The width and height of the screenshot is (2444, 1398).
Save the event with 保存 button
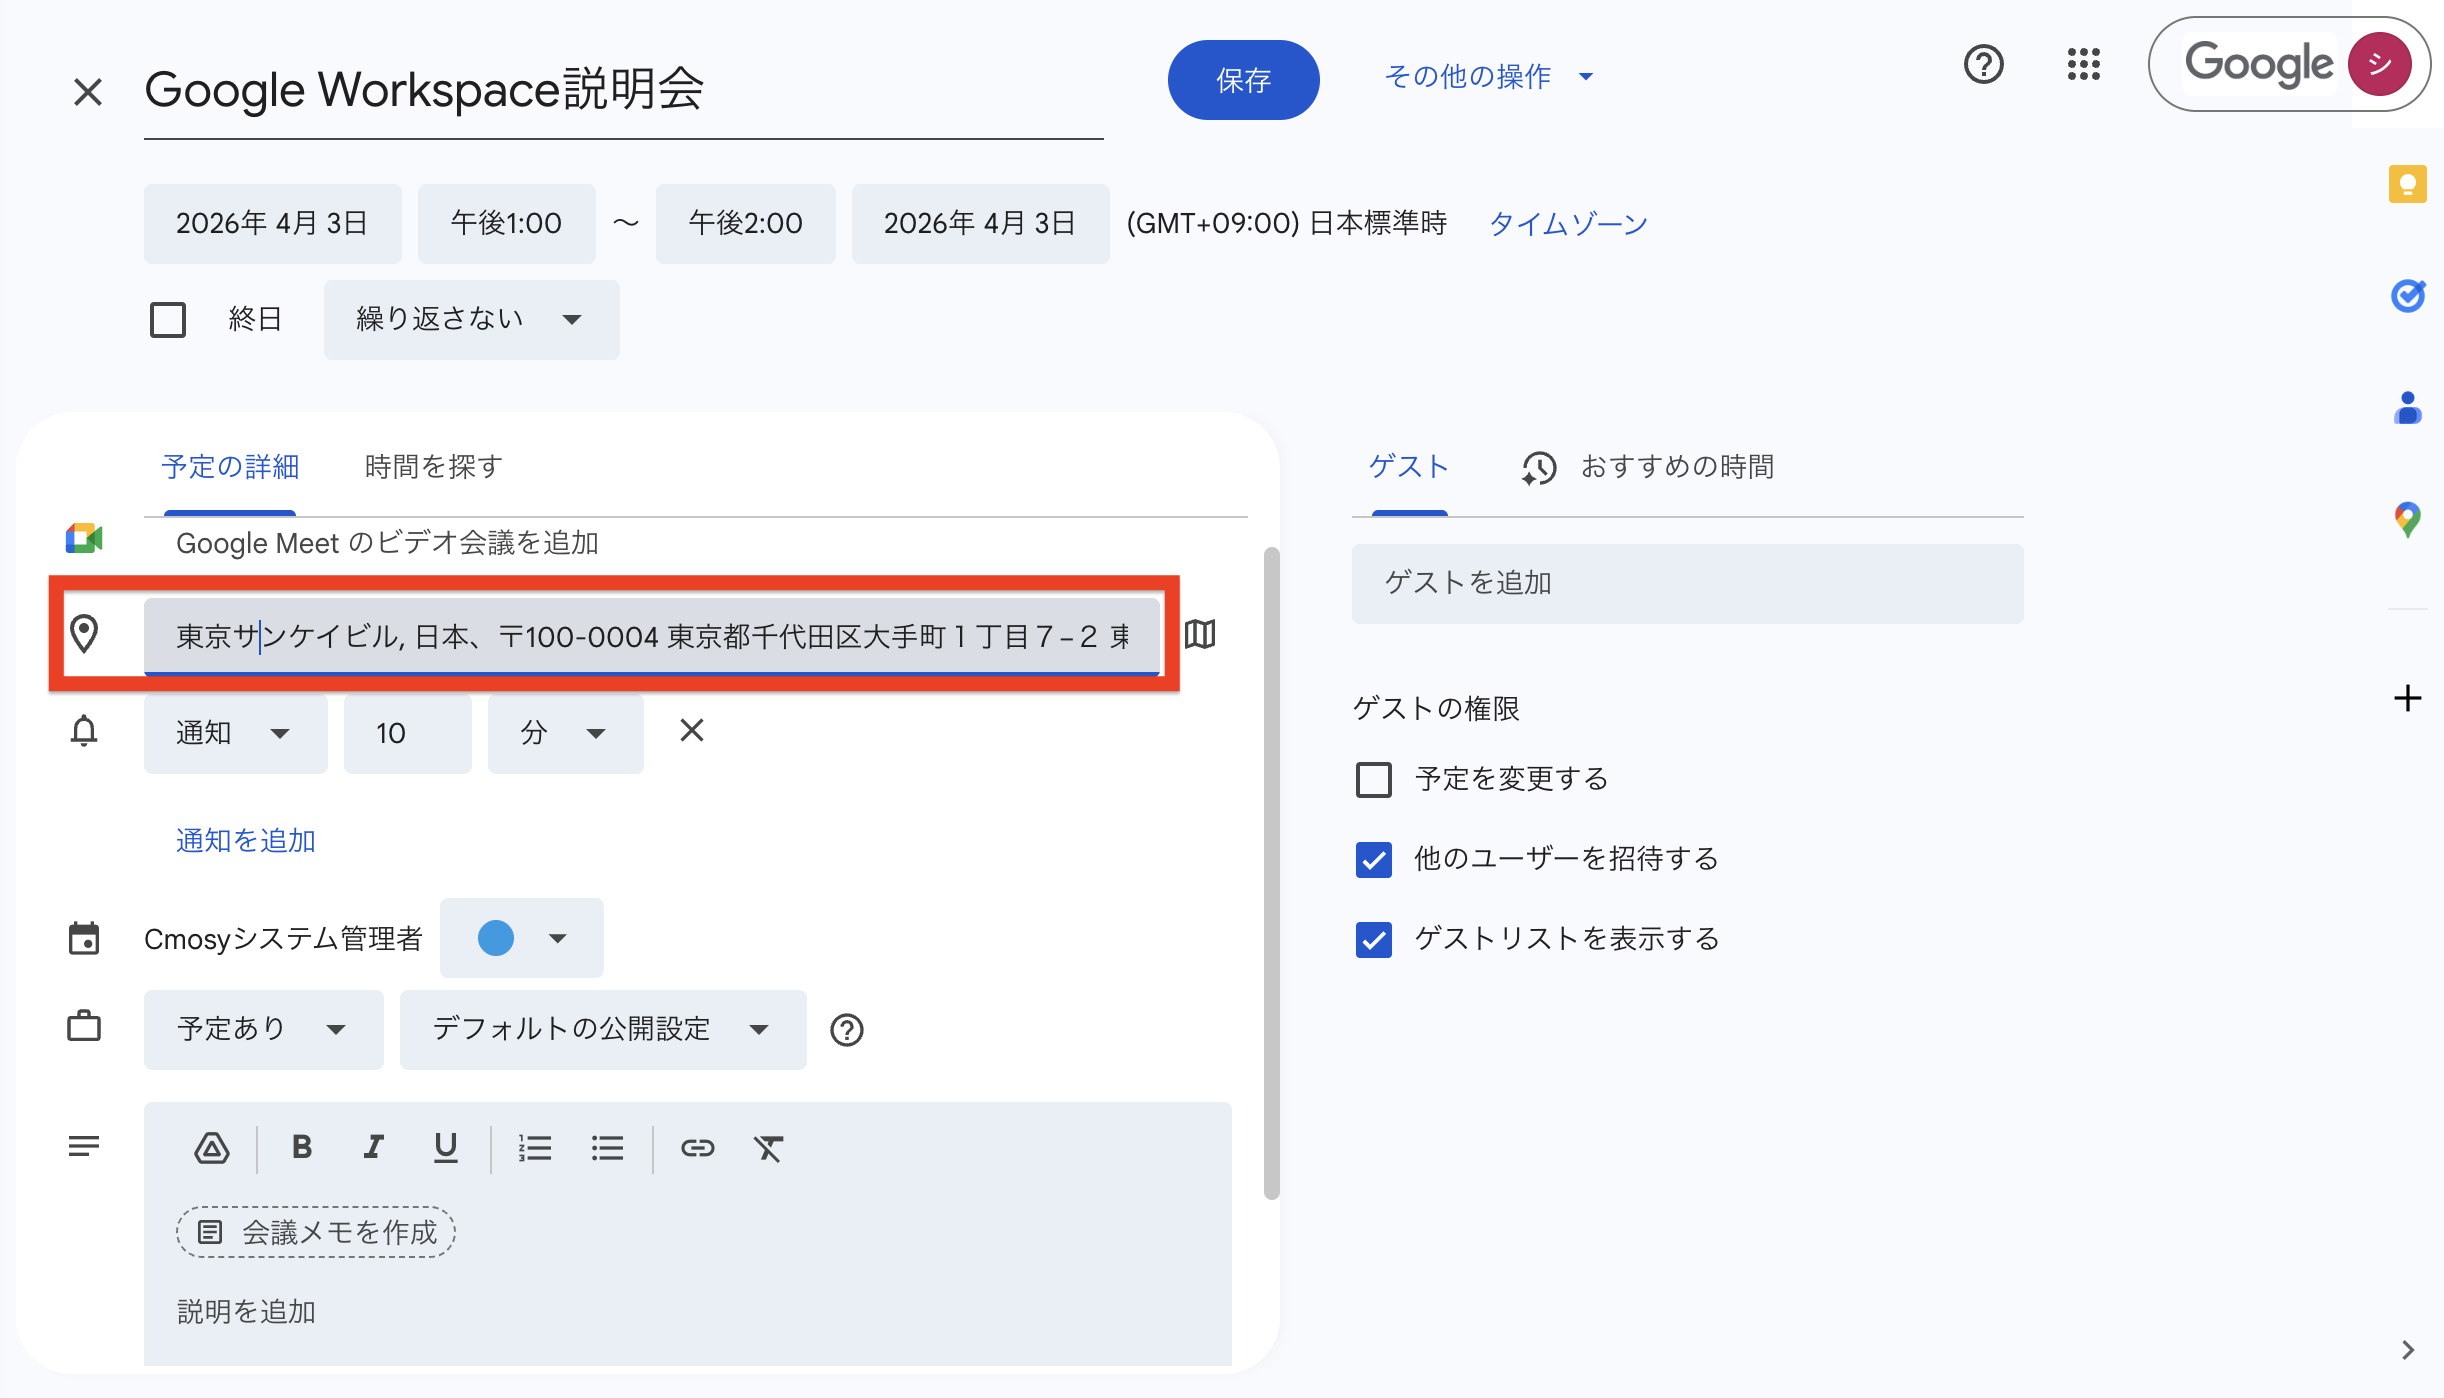(1244, 80)
